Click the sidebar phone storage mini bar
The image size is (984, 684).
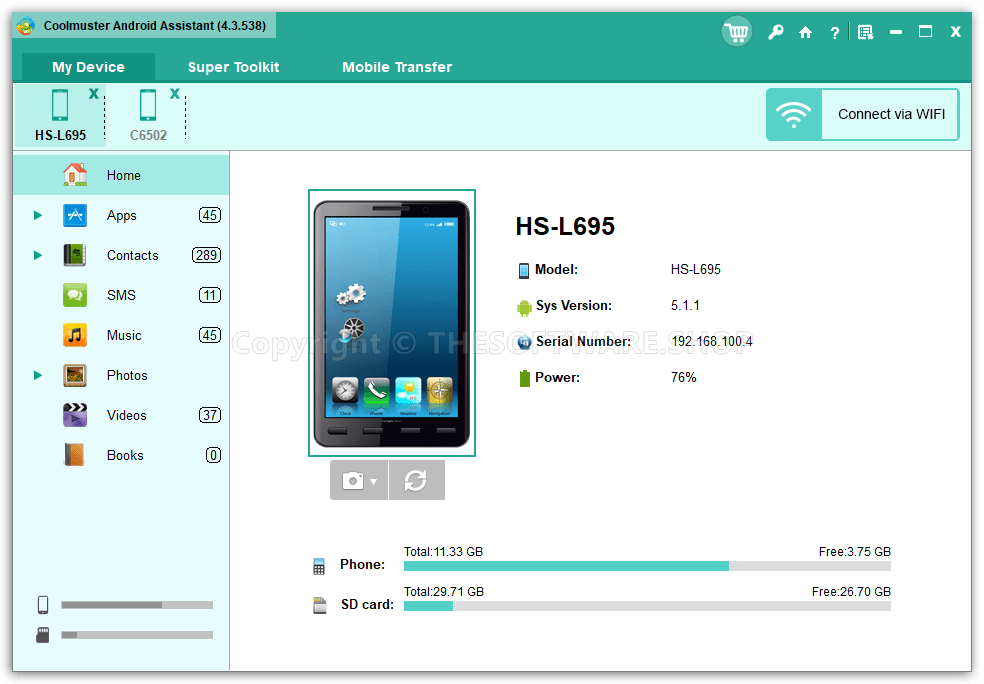[137, 605]
